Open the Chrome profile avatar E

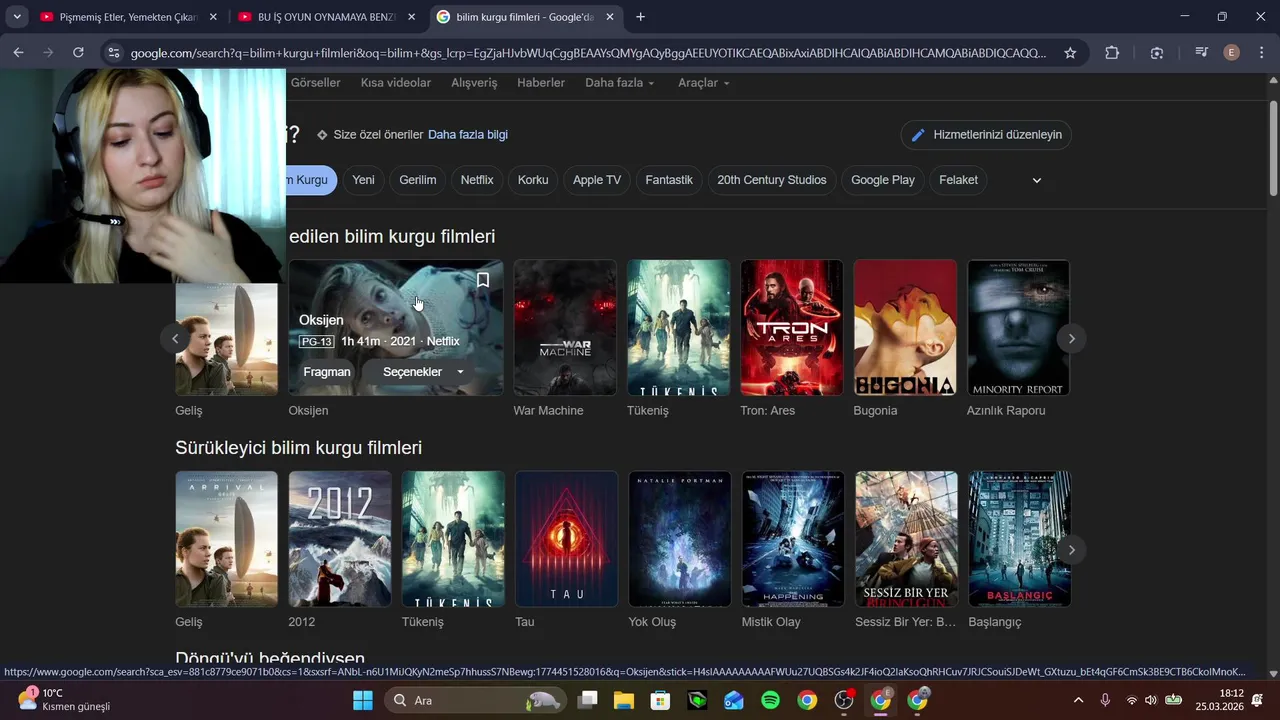pos(1232,53)
